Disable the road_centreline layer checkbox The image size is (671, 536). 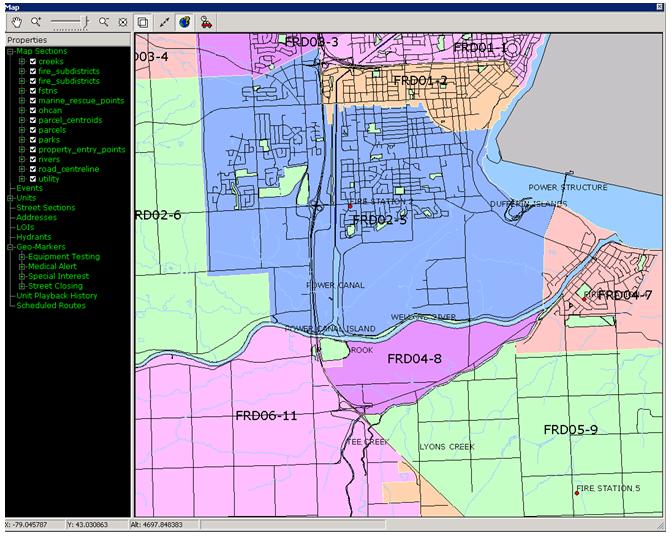33,169
